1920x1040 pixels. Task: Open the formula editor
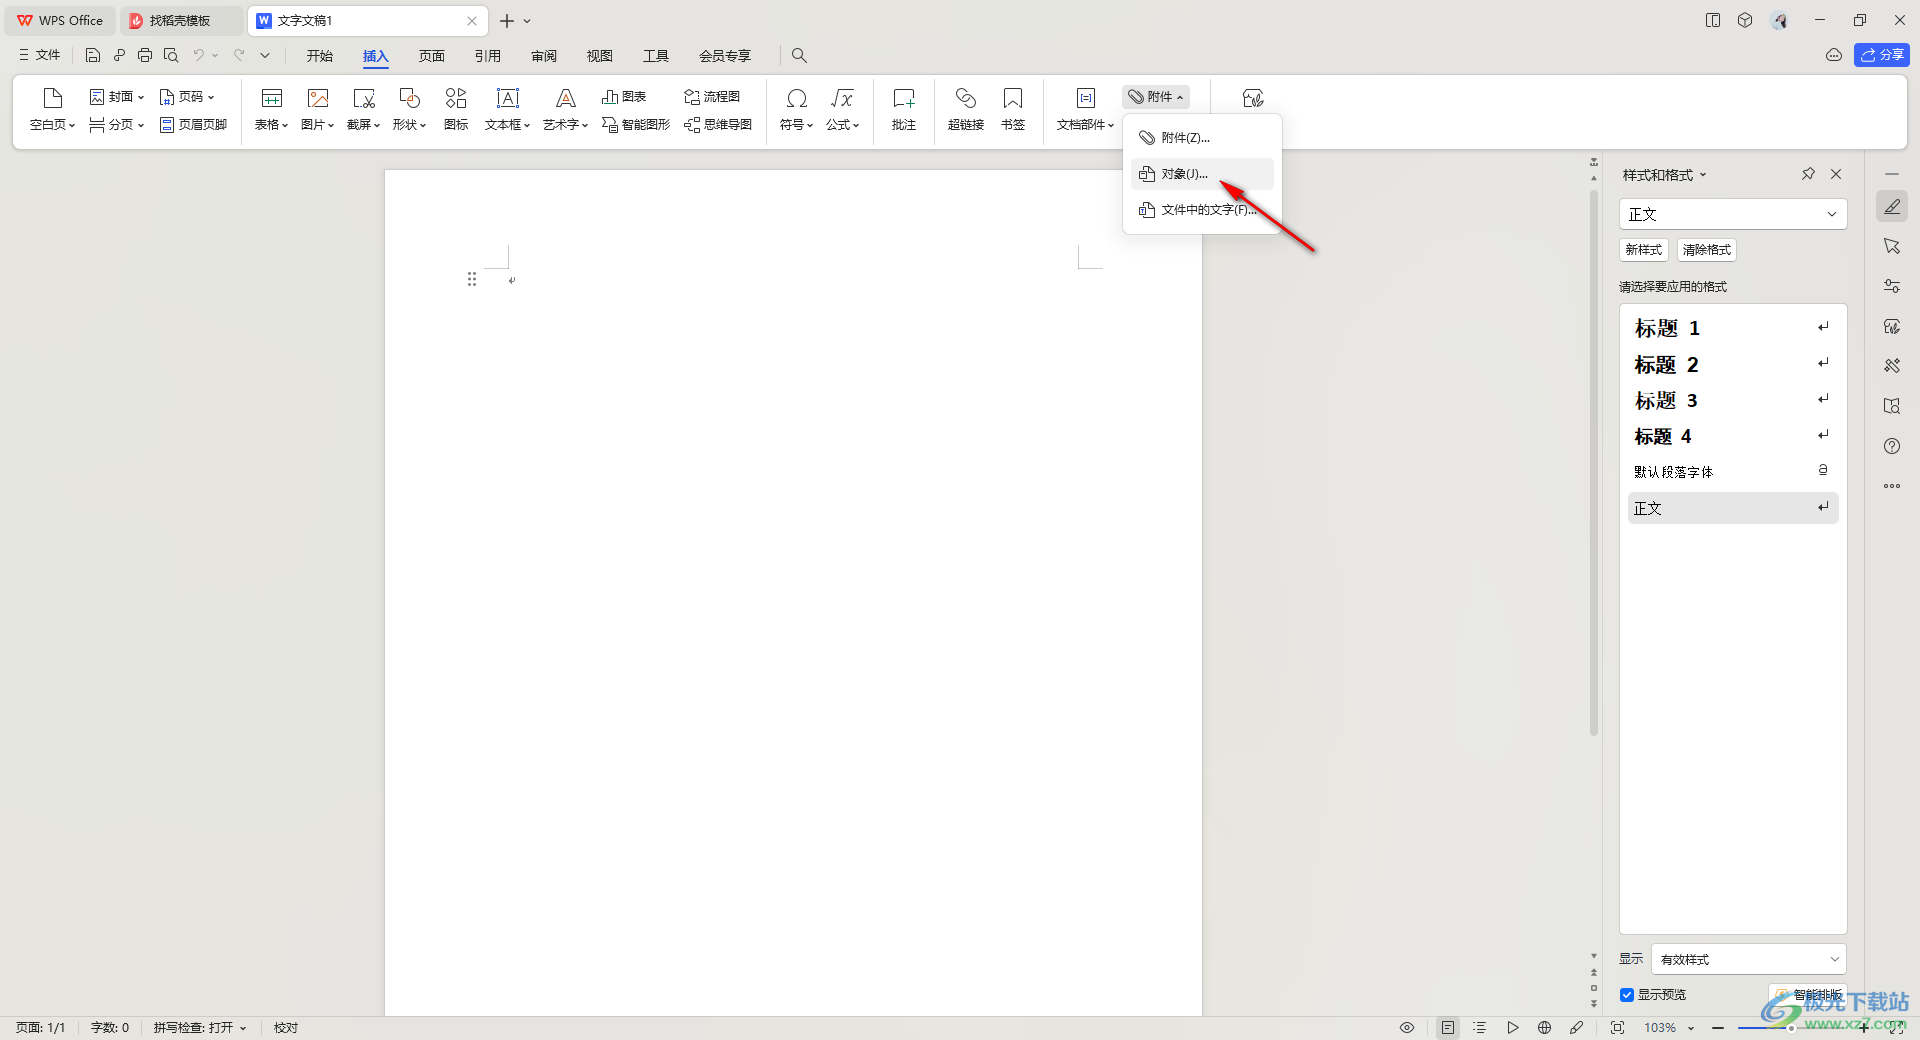(x=842, y=109)
